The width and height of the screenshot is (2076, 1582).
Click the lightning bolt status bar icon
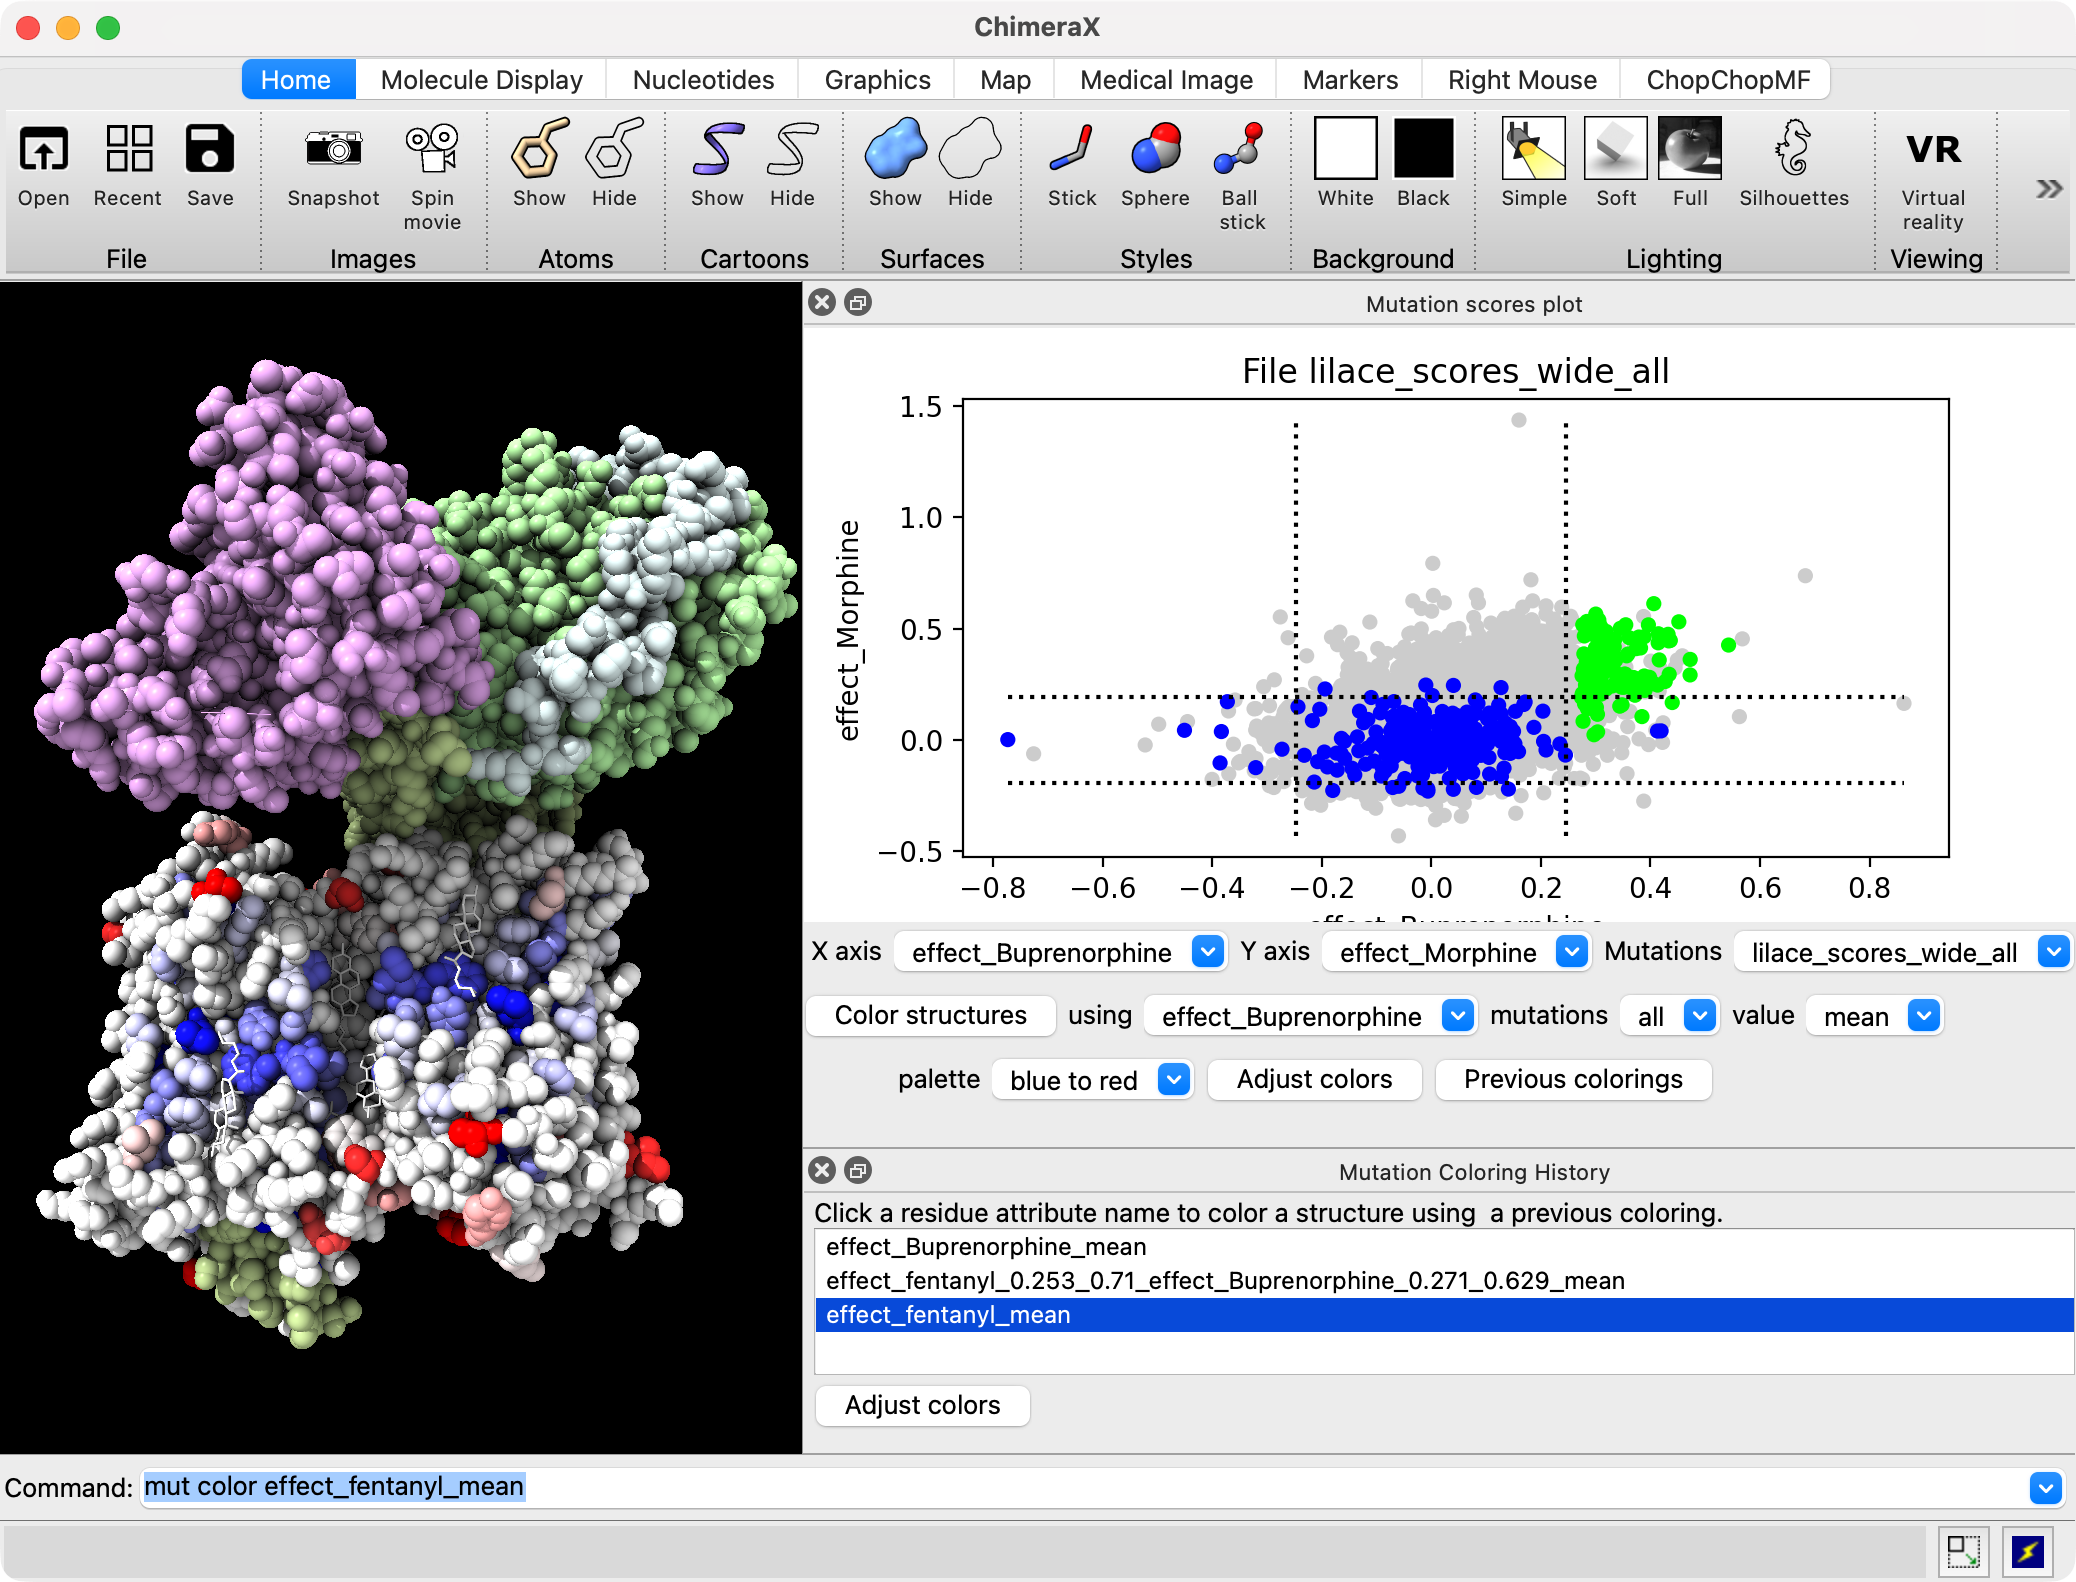pyautogui.click(x=2028, y=1551)
